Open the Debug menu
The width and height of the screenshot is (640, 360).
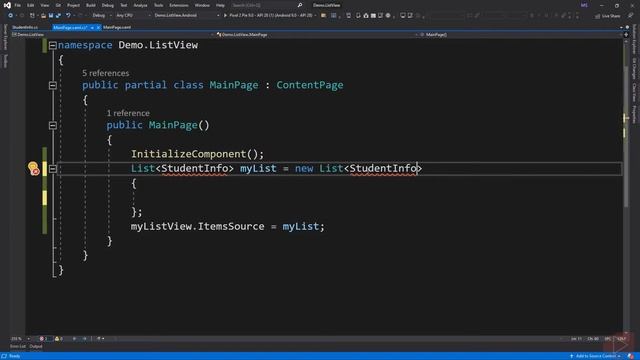point(108,5)
